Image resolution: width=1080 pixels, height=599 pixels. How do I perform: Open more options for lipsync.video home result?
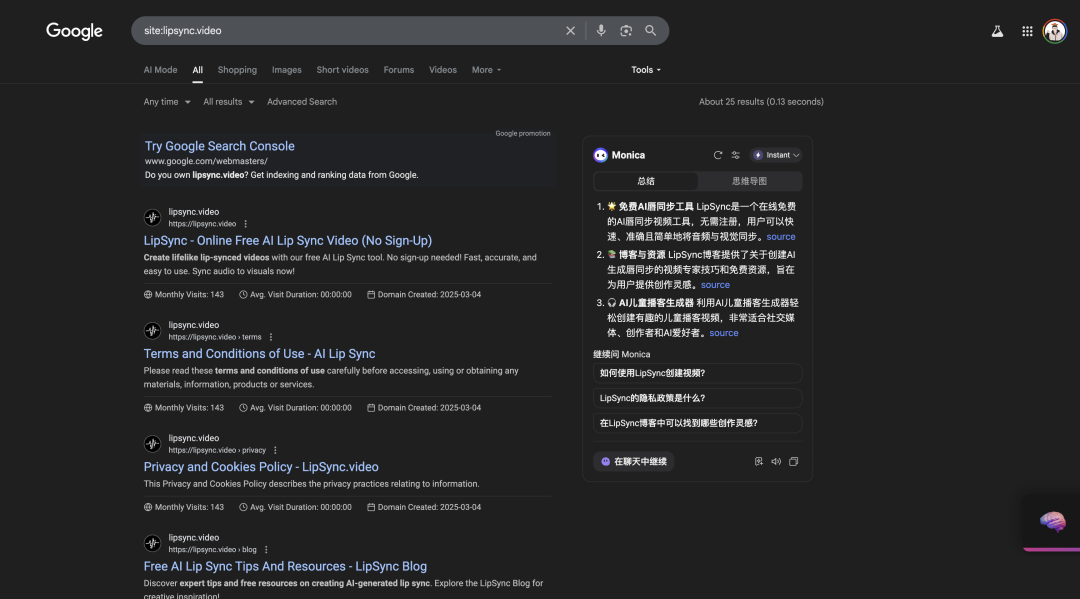coord(245,224)
